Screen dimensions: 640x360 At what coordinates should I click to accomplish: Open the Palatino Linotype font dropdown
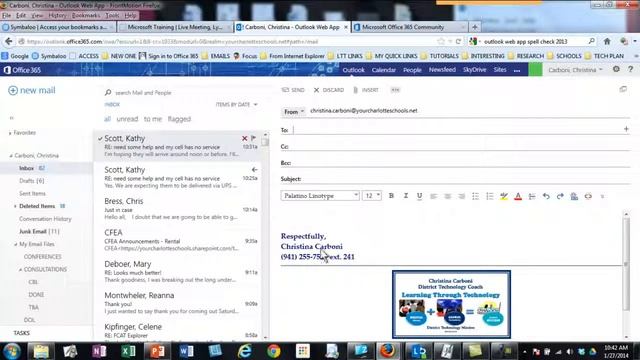pos(320,196)
